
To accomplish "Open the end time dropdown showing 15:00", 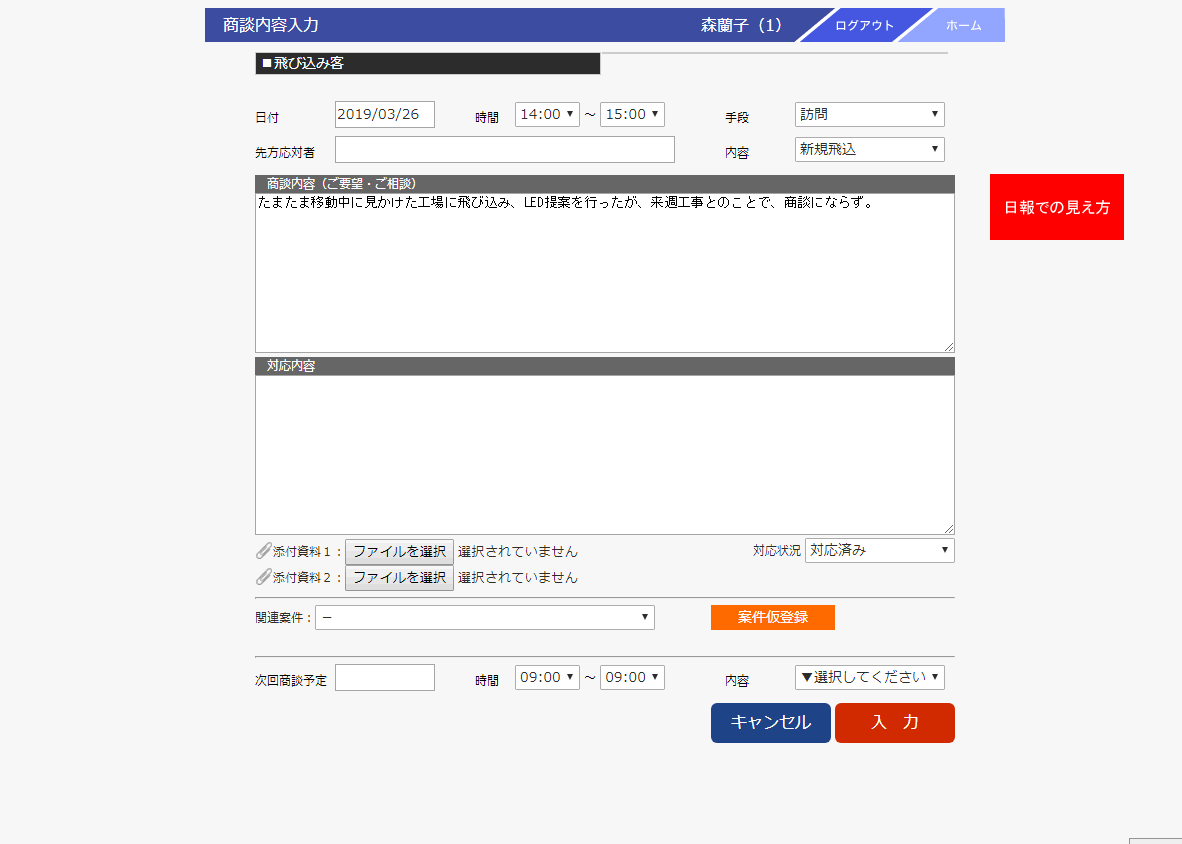I will (632, 115).
